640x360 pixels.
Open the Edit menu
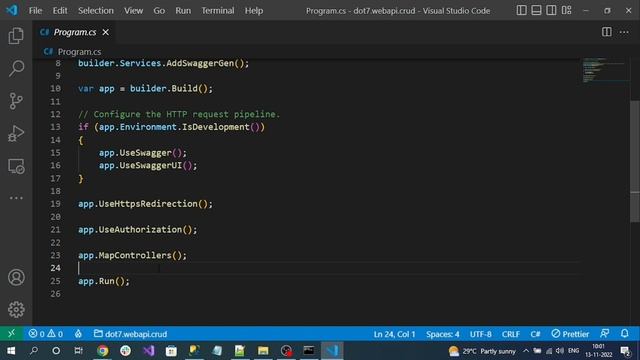point(60,11)
